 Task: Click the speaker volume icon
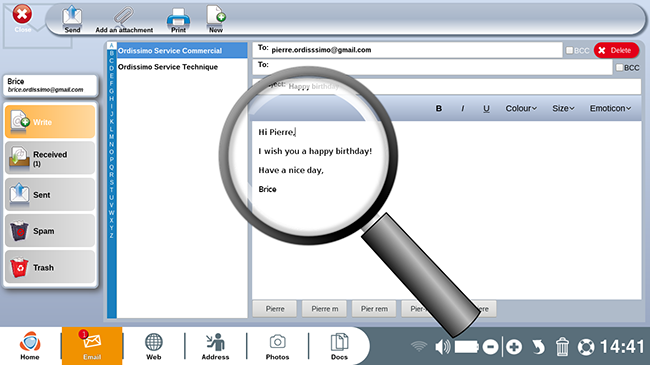[442, 347]
